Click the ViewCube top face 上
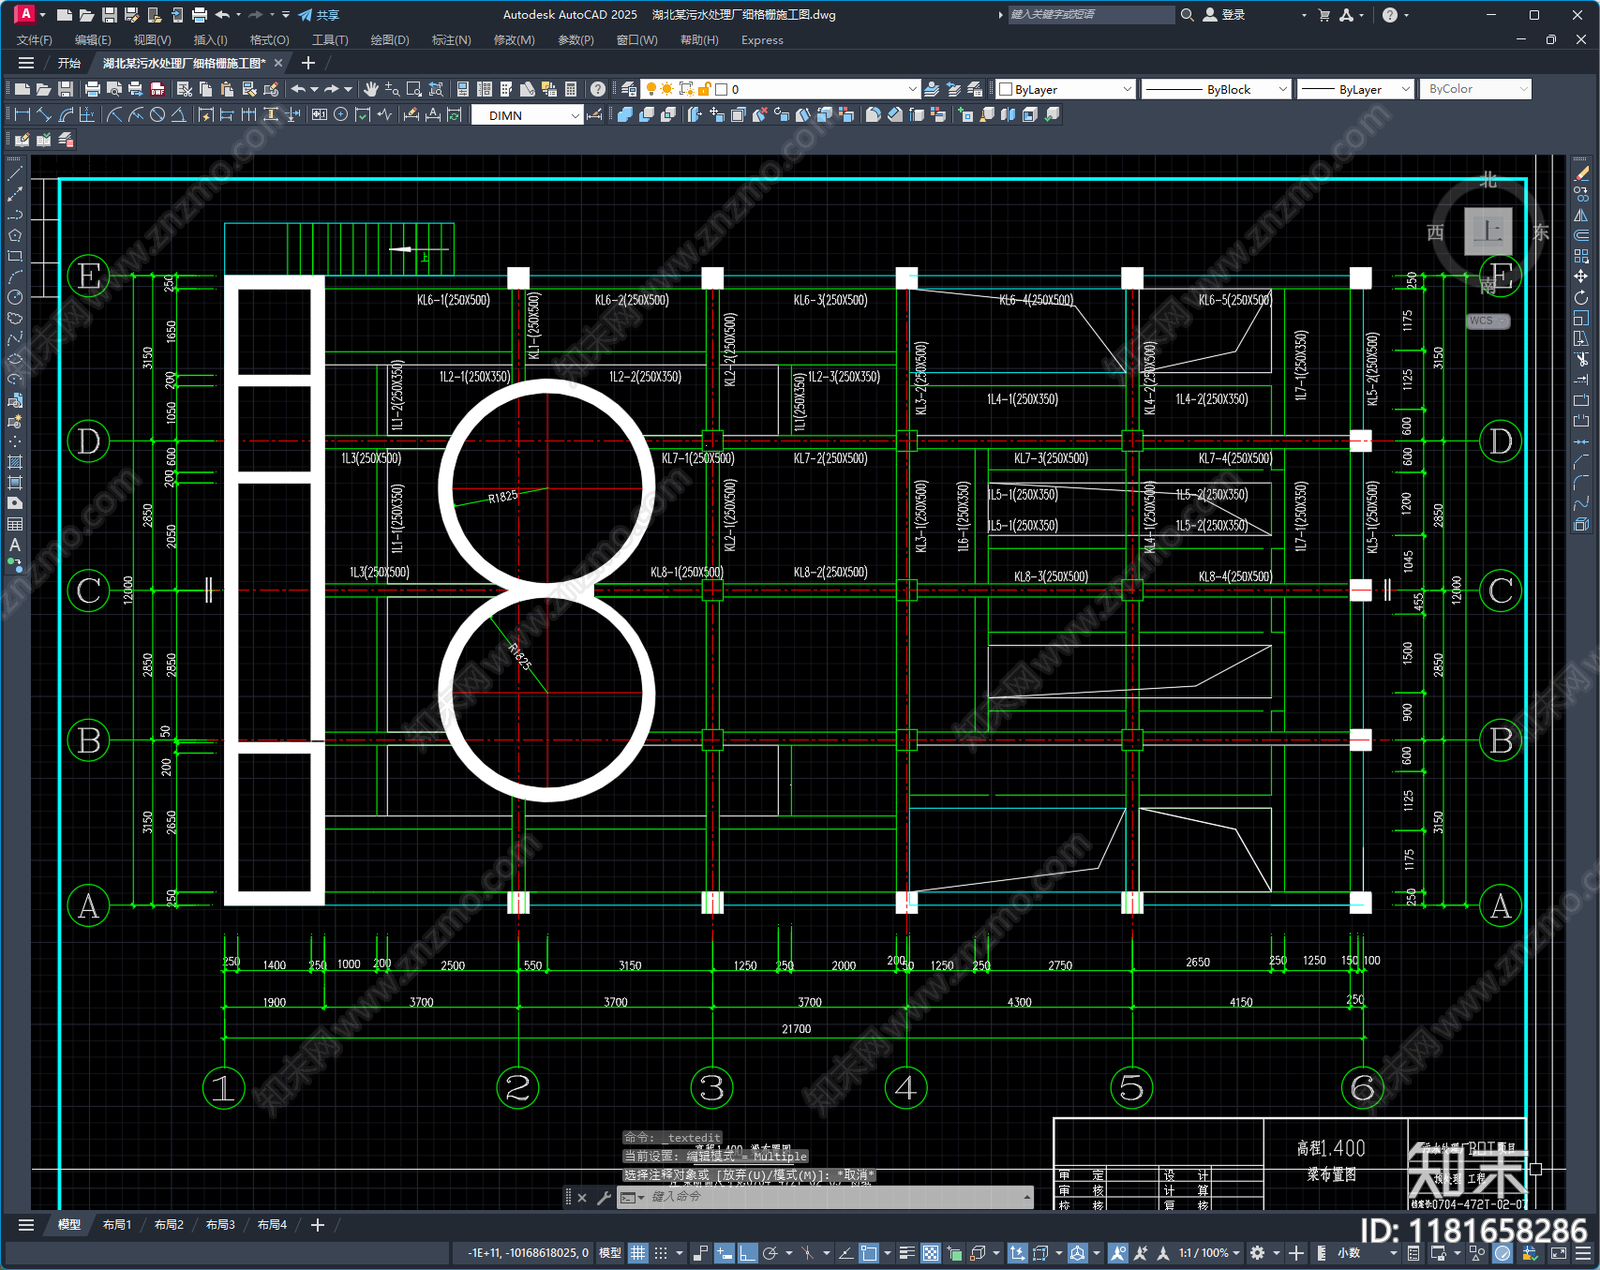 coord(1488,232)
